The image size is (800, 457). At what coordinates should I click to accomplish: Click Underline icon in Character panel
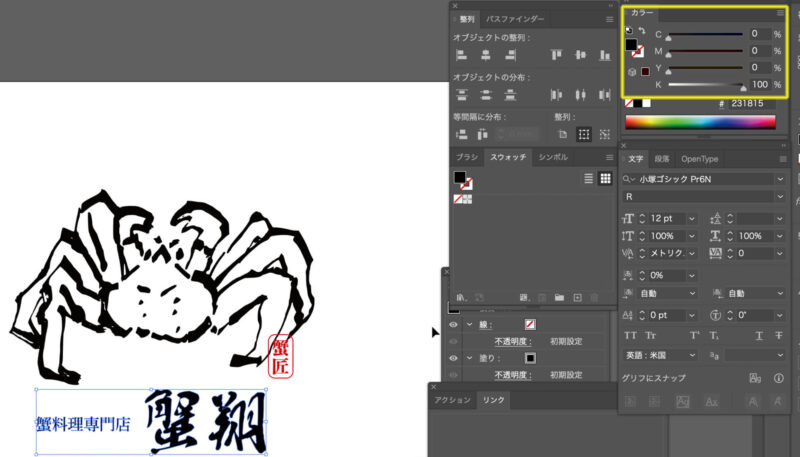pyautogui.click(x=759, y=336)
